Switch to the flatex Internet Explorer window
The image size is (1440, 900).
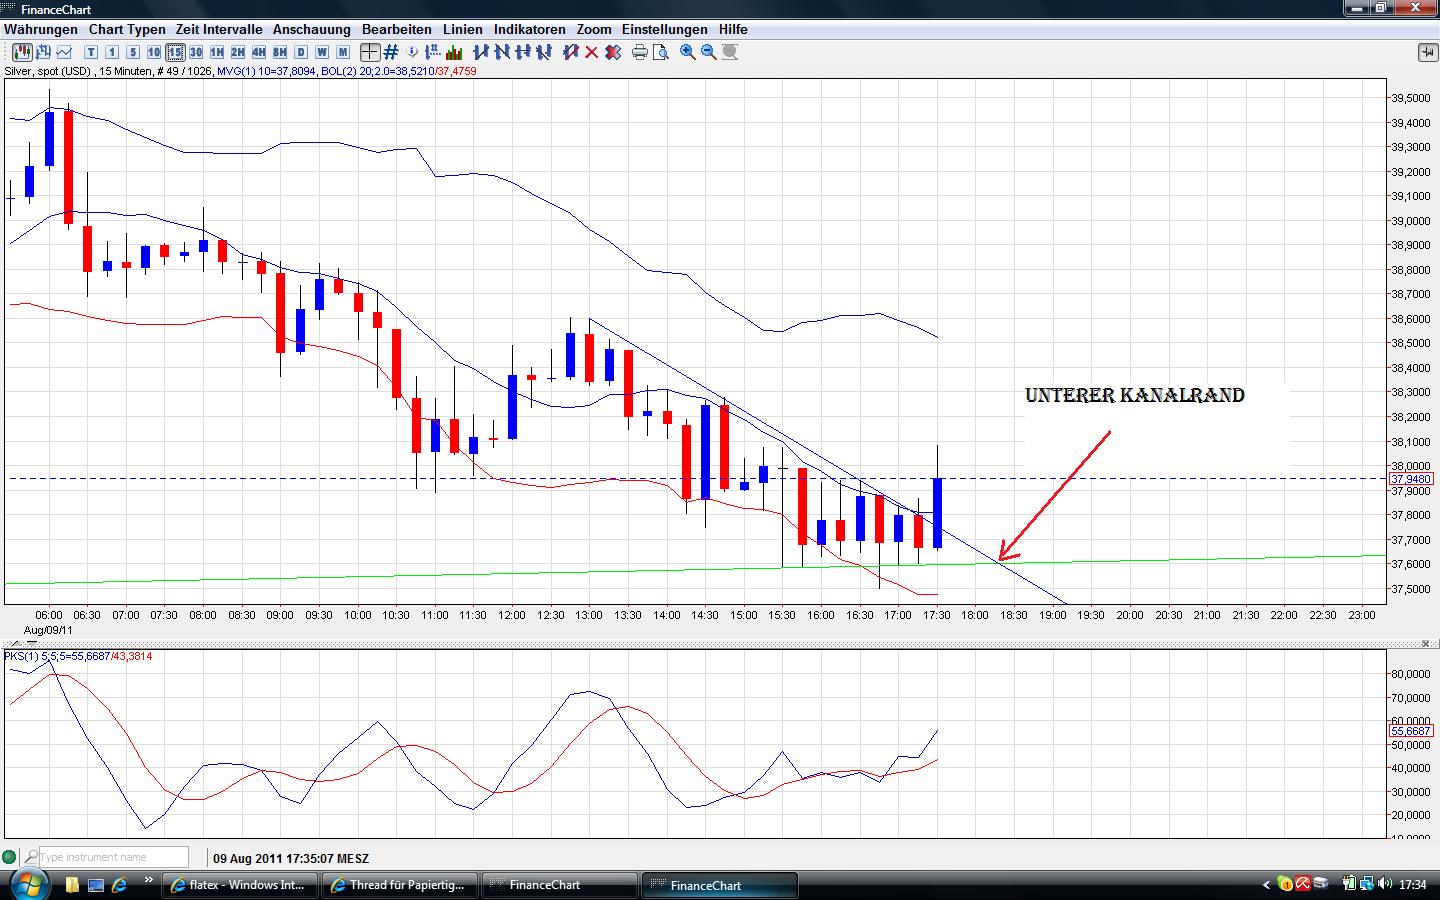pyautogui.click(x=240, y=885)
